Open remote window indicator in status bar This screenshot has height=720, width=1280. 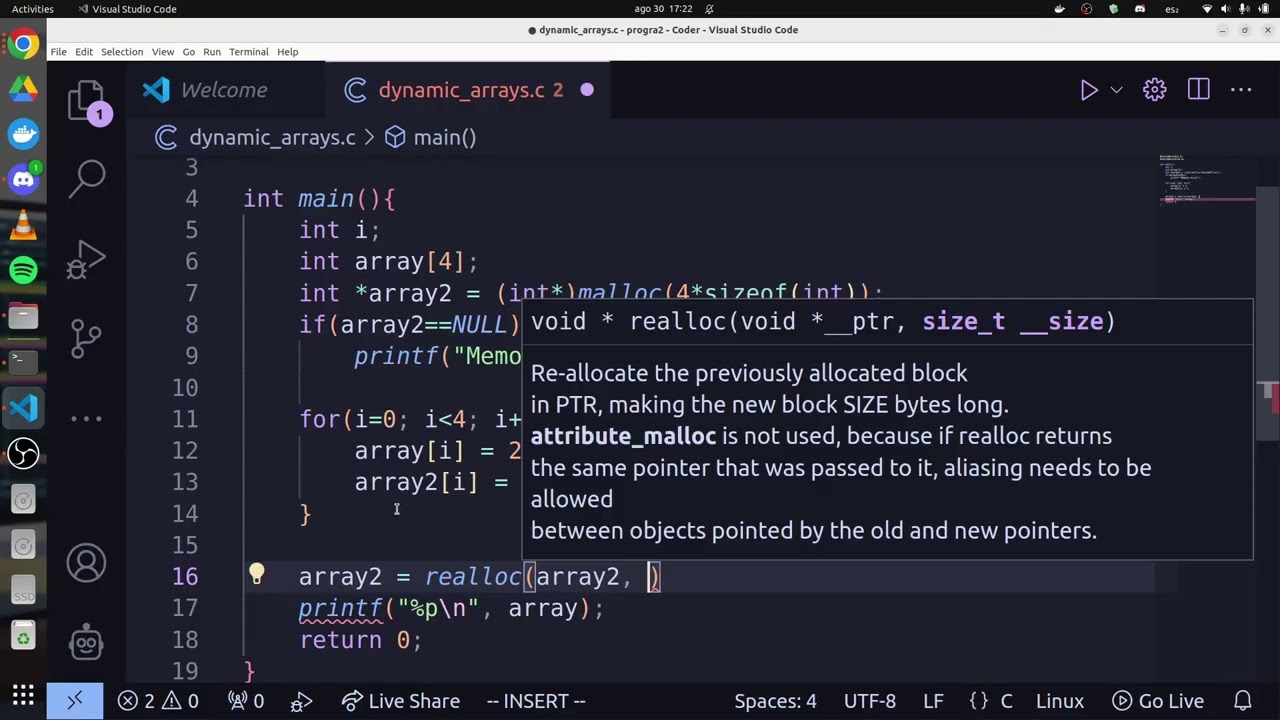75,701
